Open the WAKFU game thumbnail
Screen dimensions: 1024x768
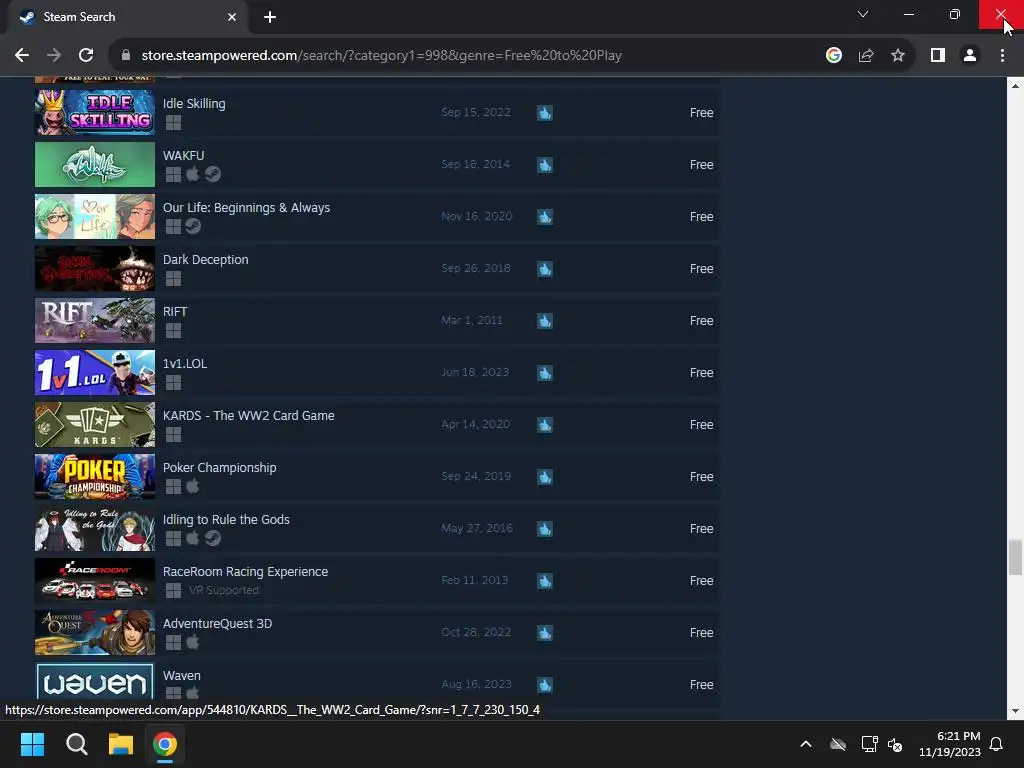point(95,165)
